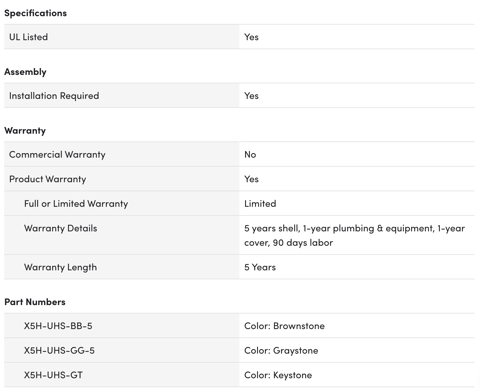Select the UL Listed row label
This screenshot has height=392, width=480.
coord(28,37)
